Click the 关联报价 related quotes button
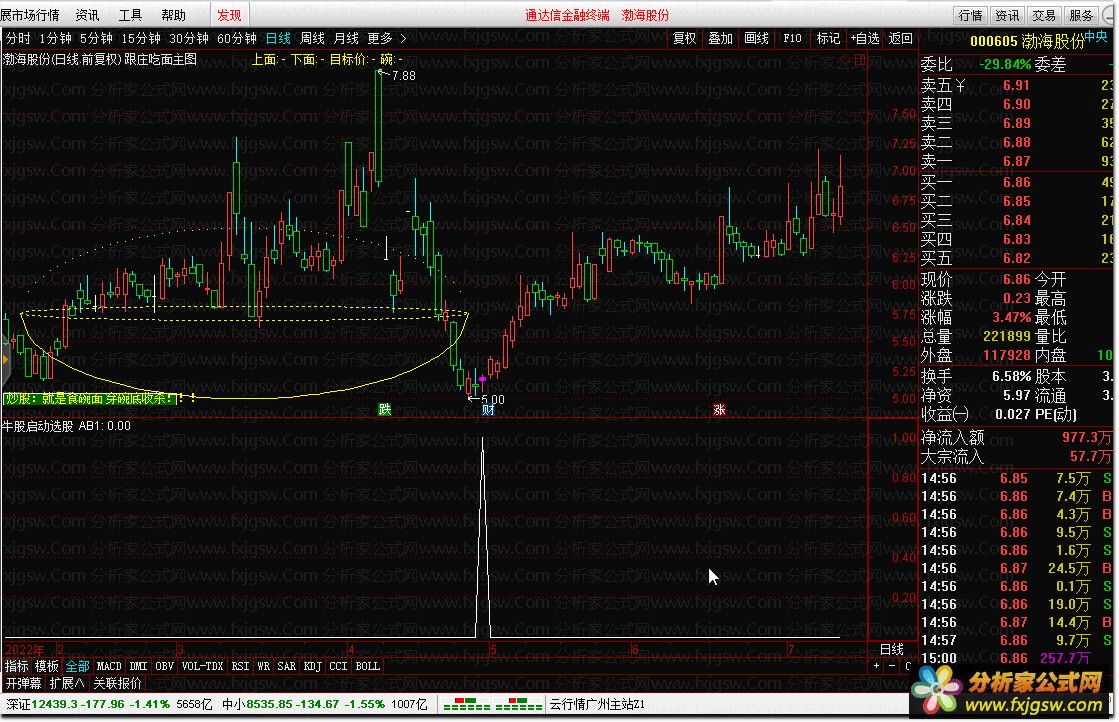Viewport: 1119px width, 722px height. [117, 683]
